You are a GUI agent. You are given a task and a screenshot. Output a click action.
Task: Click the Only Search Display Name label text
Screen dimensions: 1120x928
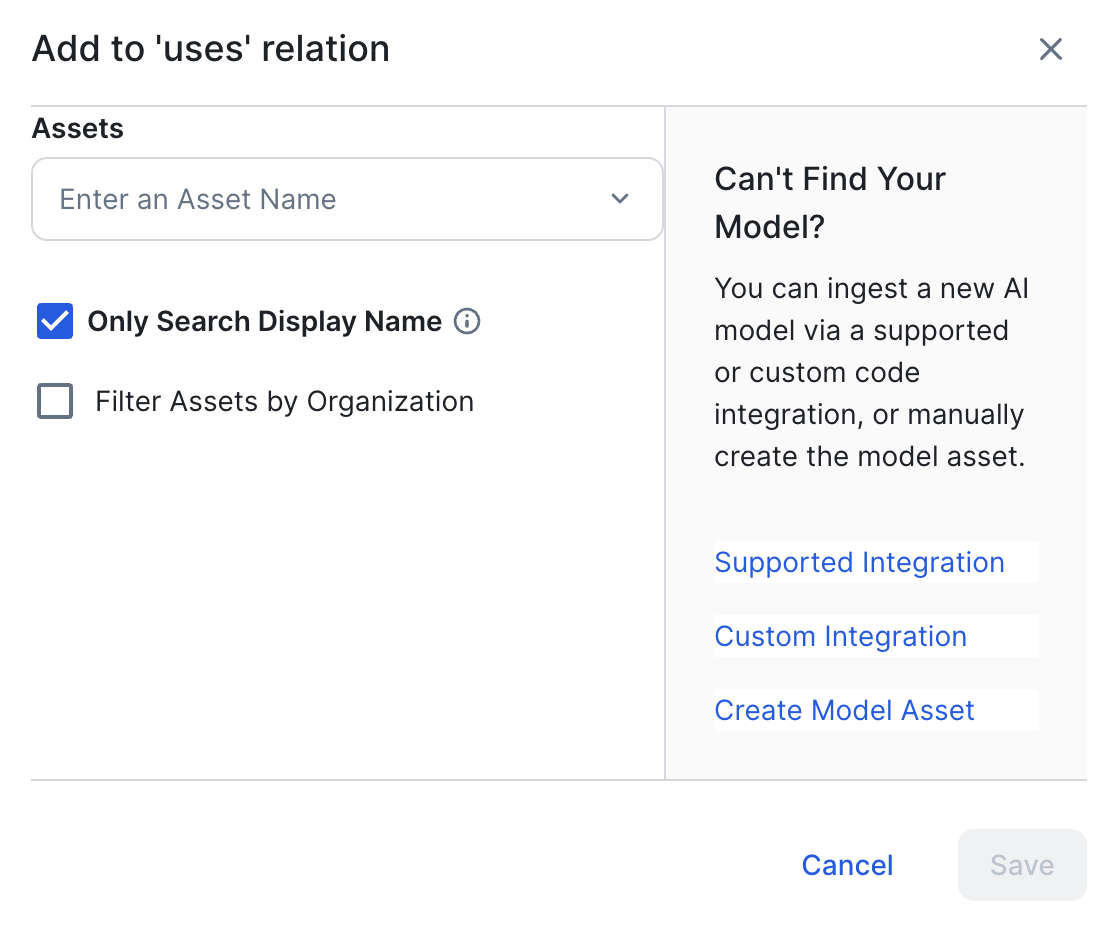tap(264, 321)
